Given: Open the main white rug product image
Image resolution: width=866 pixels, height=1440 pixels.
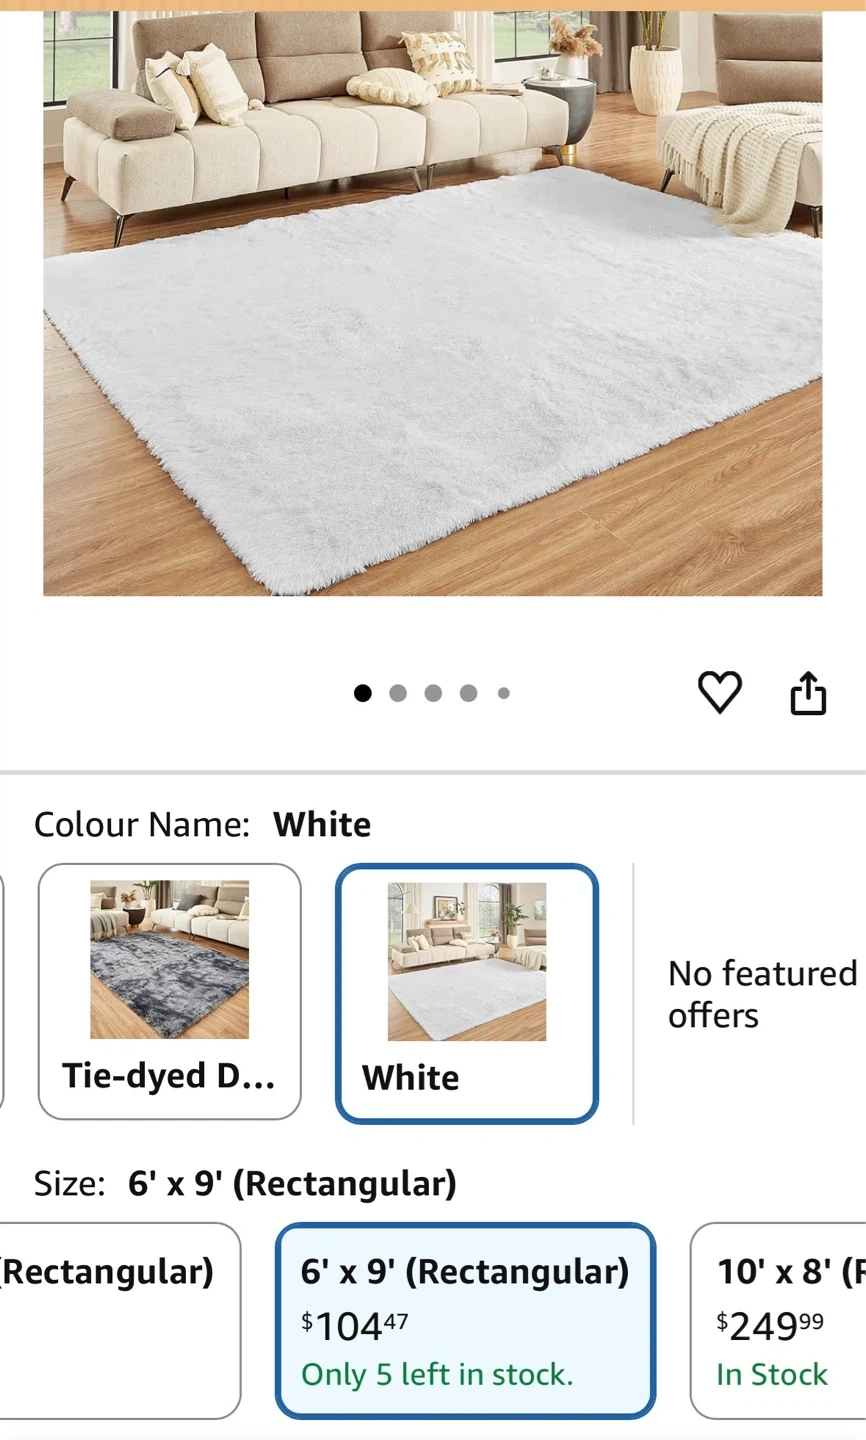Looking at the screenshot, I should [x=433, y=304].
